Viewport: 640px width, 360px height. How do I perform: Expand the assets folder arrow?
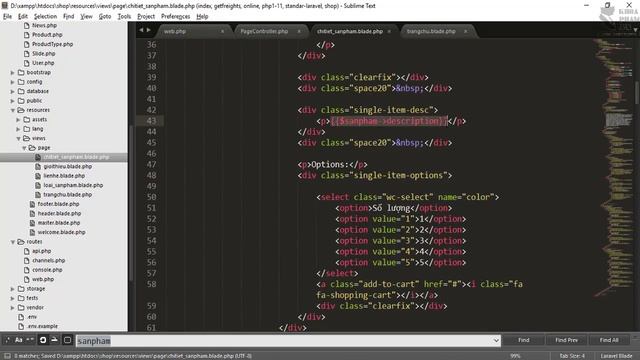18,120
